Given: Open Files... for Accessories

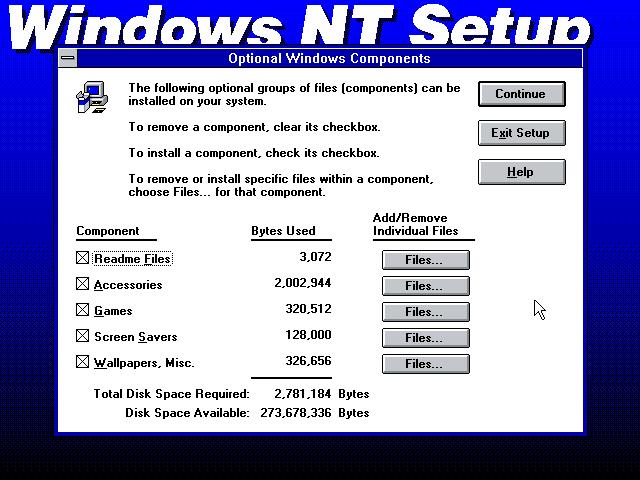Looking at the screenshot, I should pyautogui.click(x=425, y=286).
